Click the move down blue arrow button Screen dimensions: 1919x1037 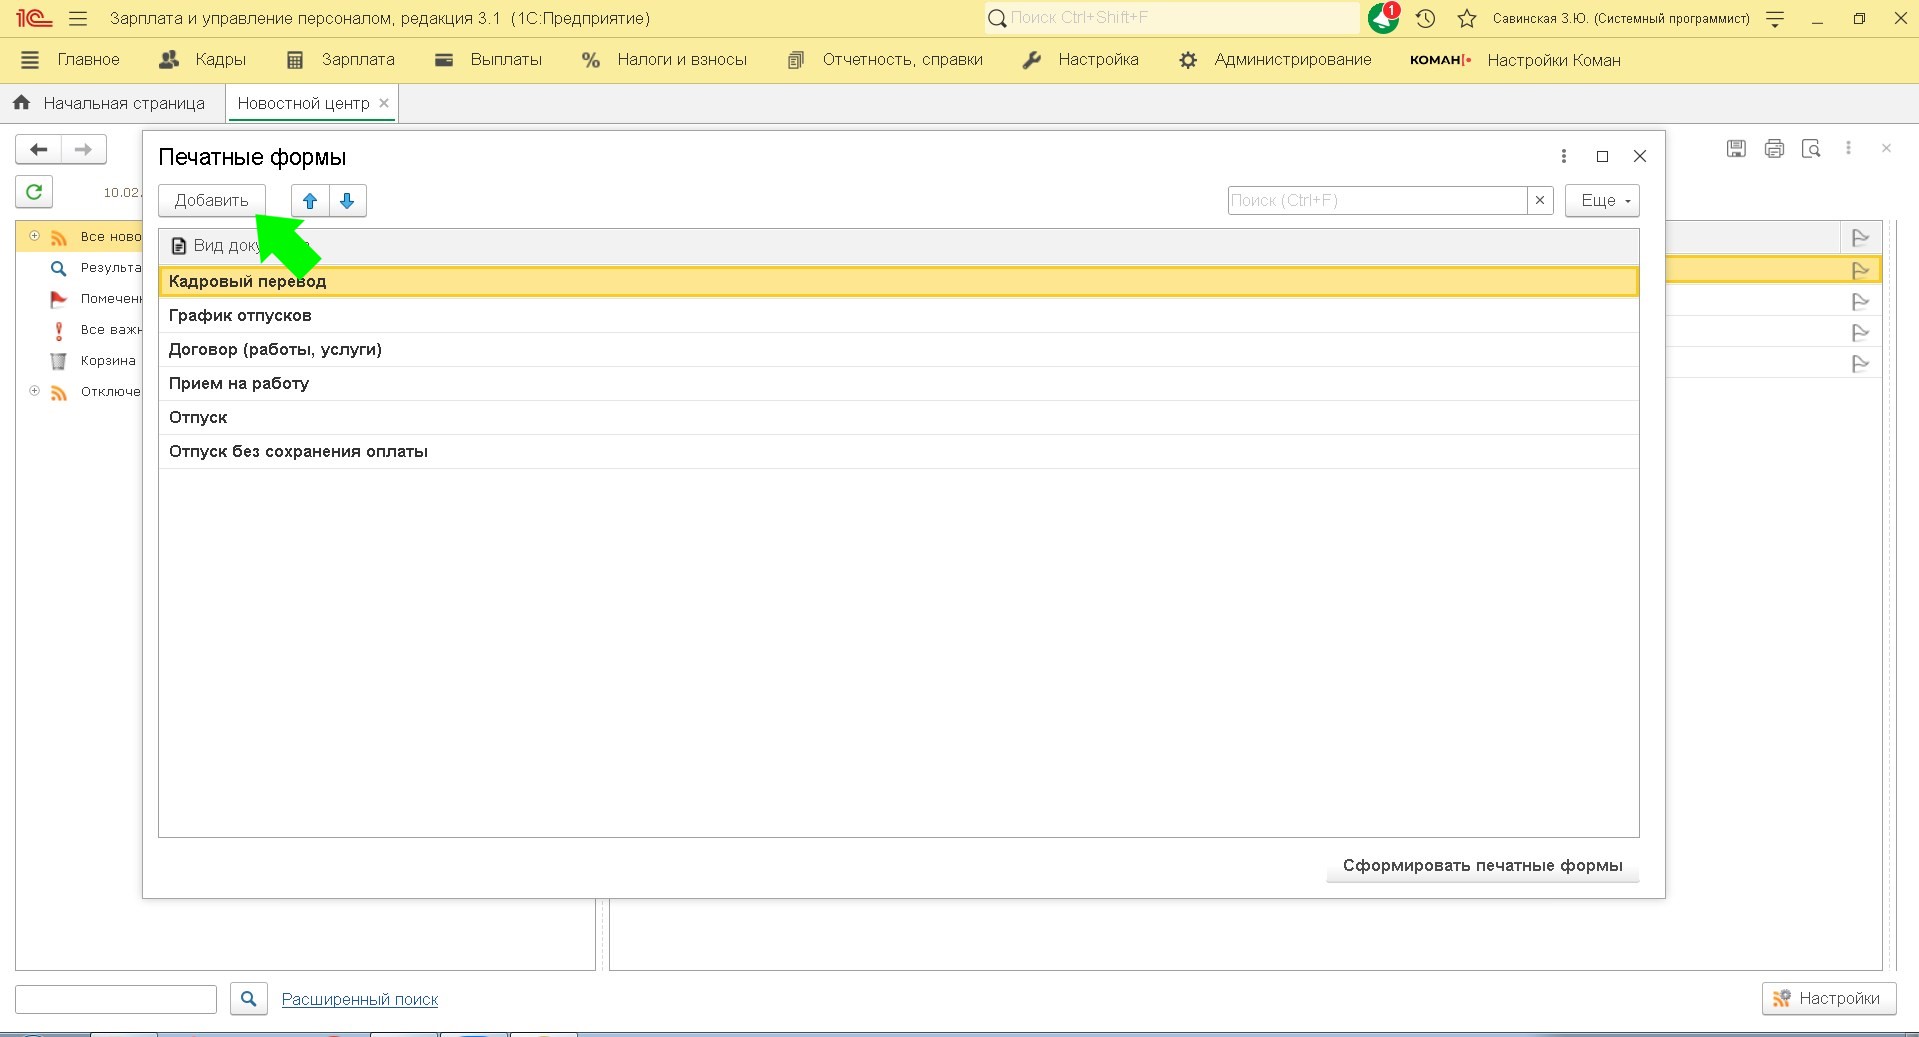[x=347, y=201]
